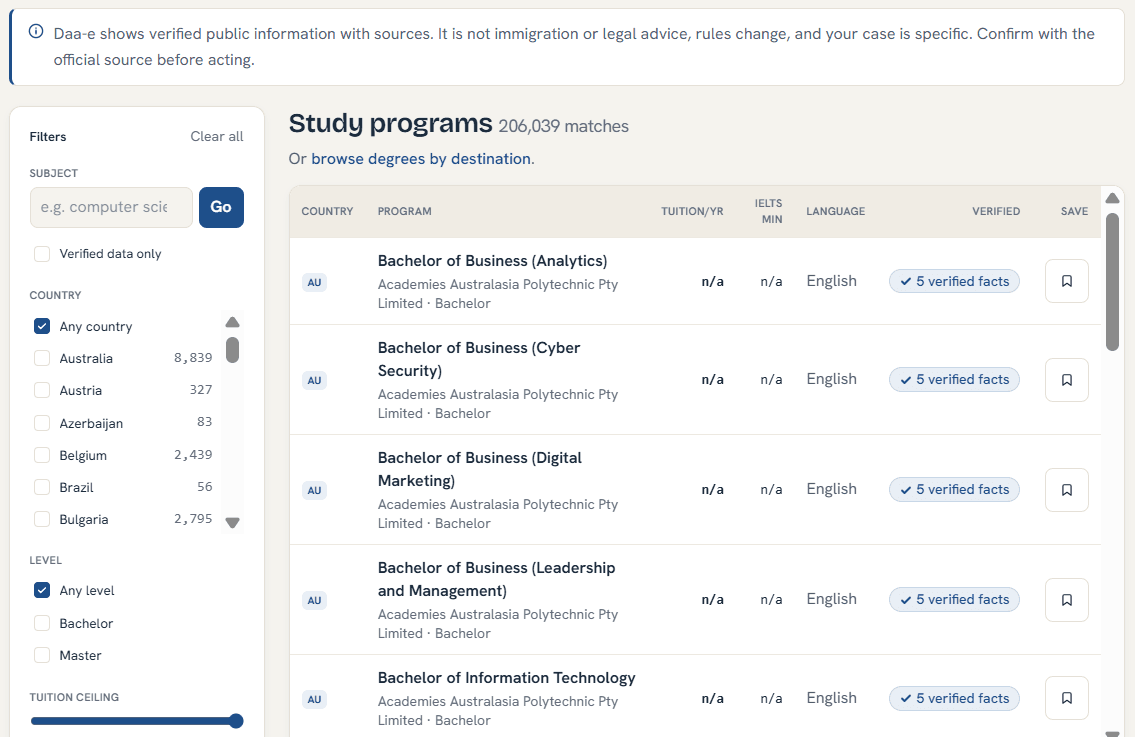The height and width of the screenshot is (737, 1135).
Task: Open Bachelor of Business (Analytics) program title
Action: click(x=492, y=261)
